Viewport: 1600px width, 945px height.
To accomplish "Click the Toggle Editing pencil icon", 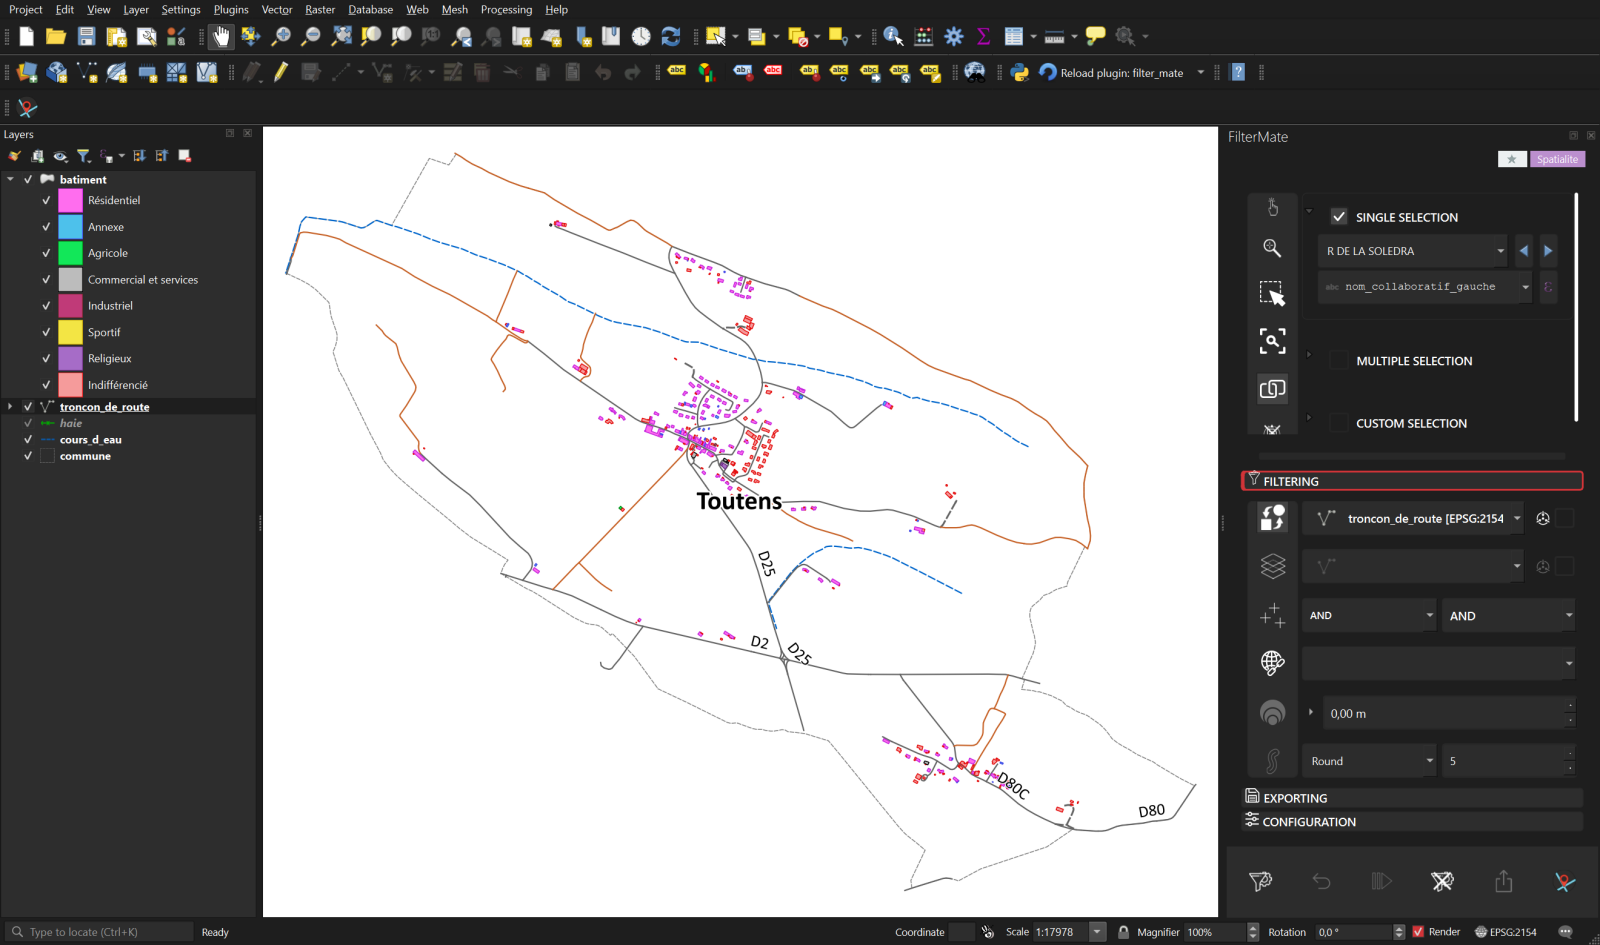I will pyautogui.click(x=281, y=72).
